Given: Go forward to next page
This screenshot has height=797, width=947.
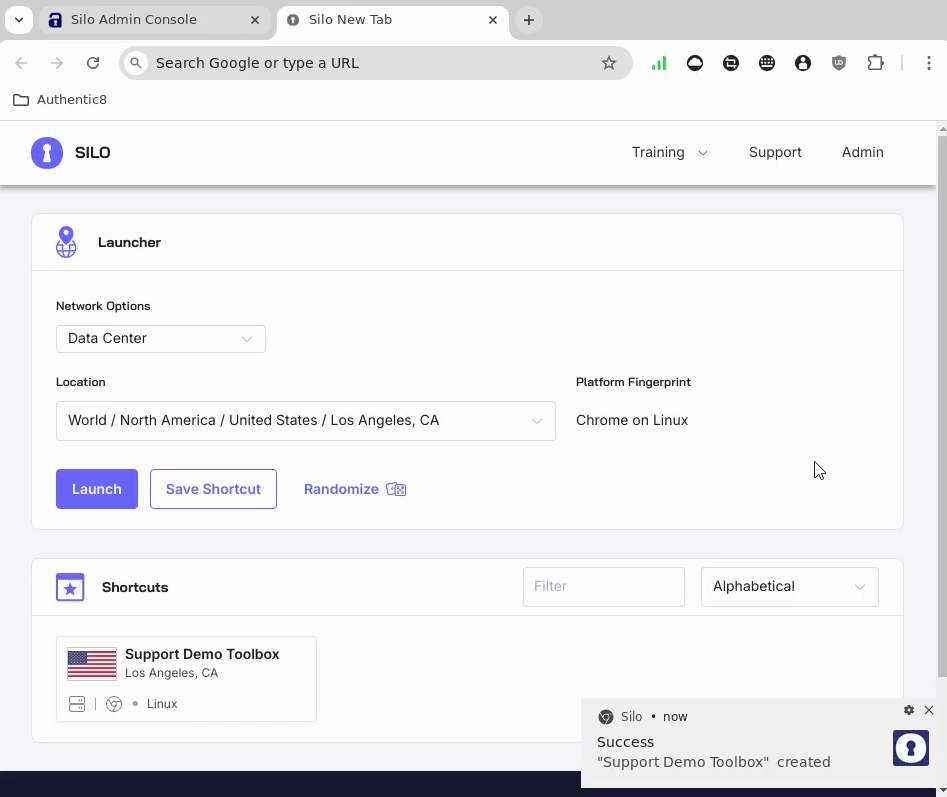Looking at the screenshot, I should (x=57, y=63).
